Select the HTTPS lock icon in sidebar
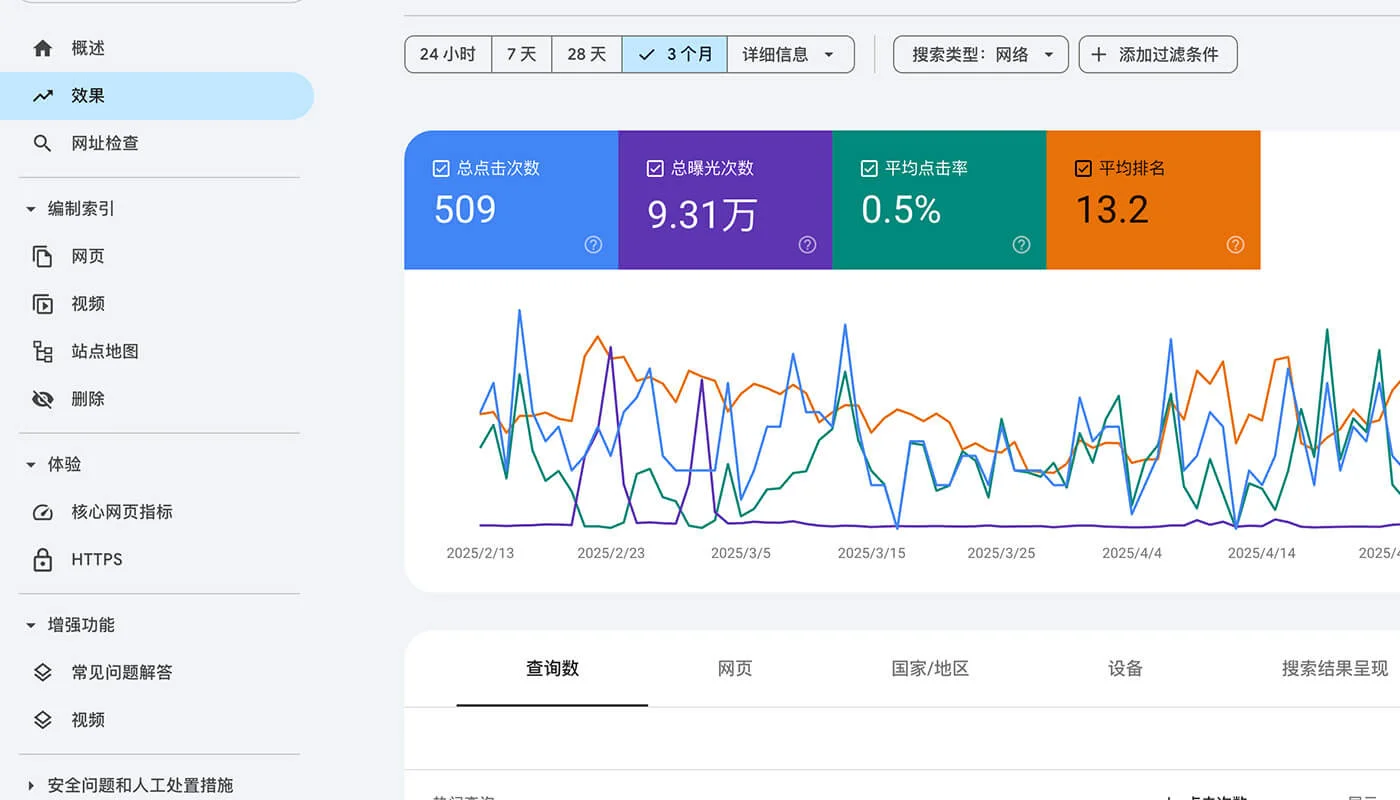Screen dimensions: 1400x800 pos(42,559)
